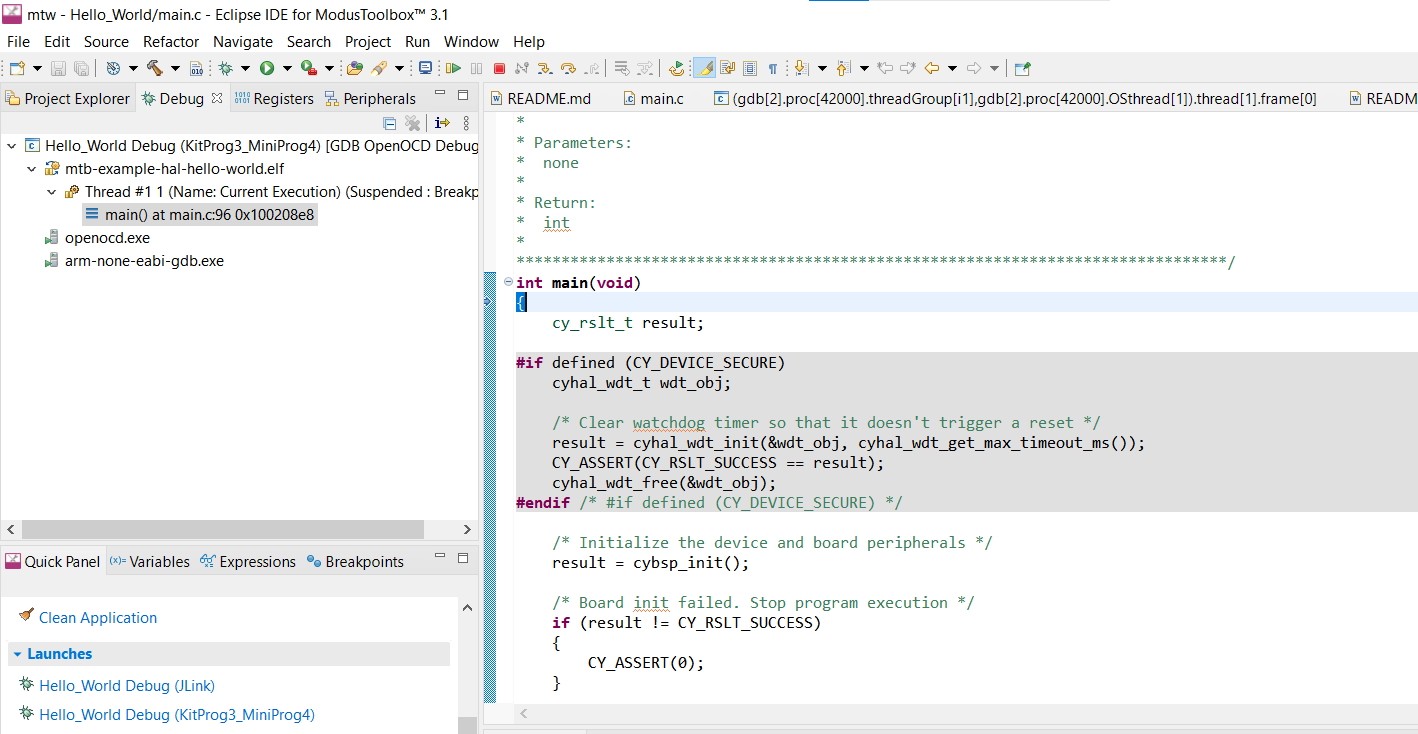Click the green Run button icon

pyautogui.click(x=267, y=68)
